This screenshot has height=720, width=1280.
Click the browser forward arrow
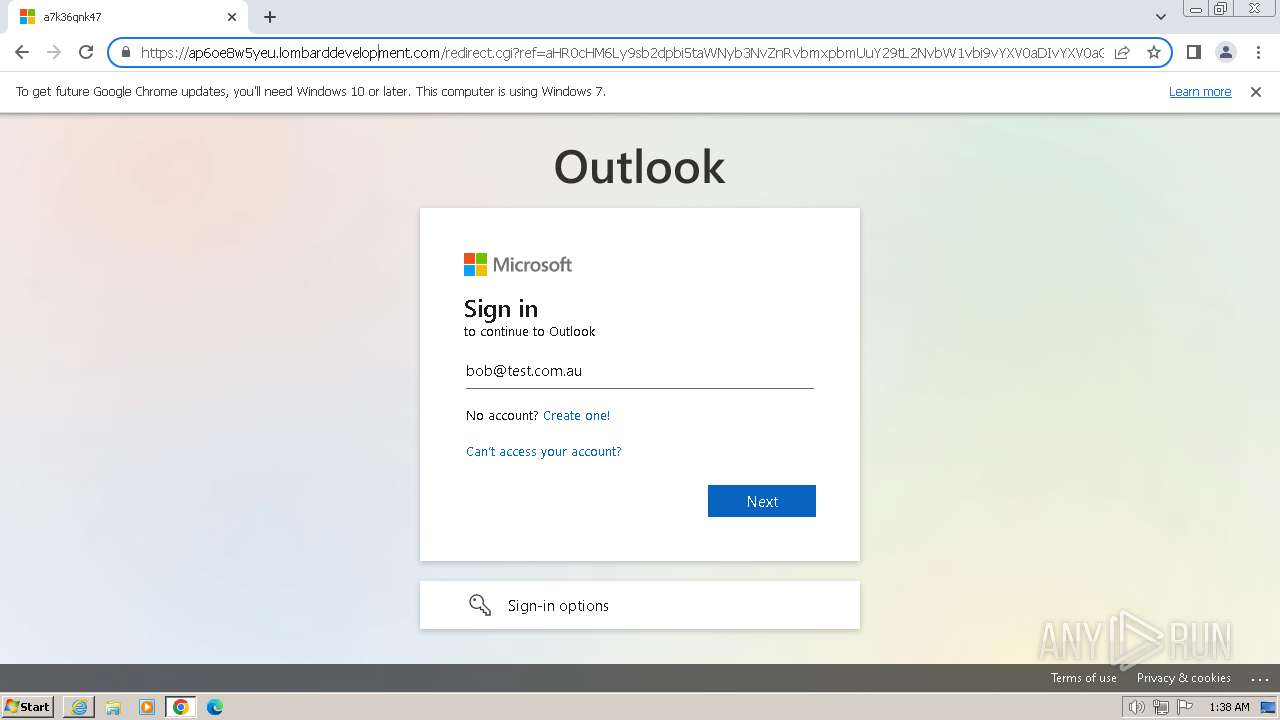(x=54, y=52)
